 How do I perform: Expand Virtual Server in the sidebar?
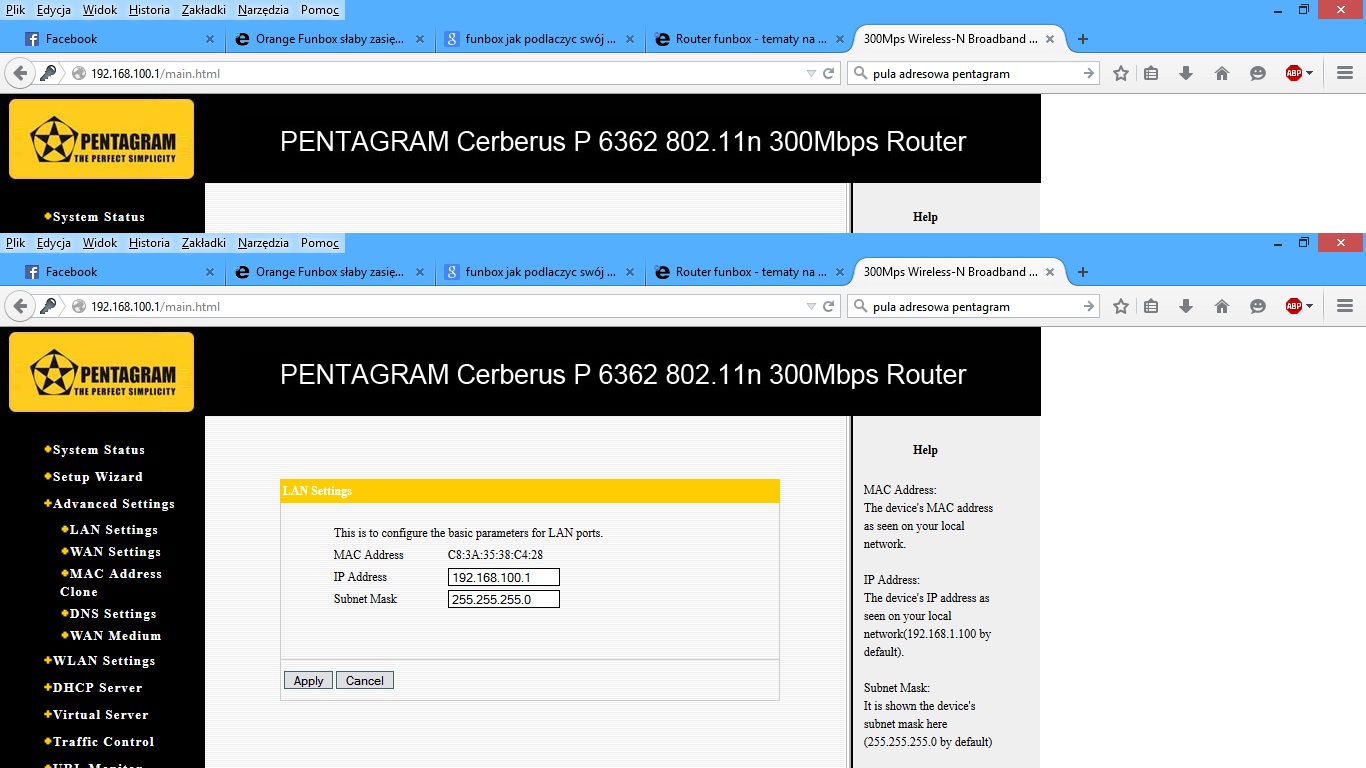pyautogui.click(x=96, y=715)
